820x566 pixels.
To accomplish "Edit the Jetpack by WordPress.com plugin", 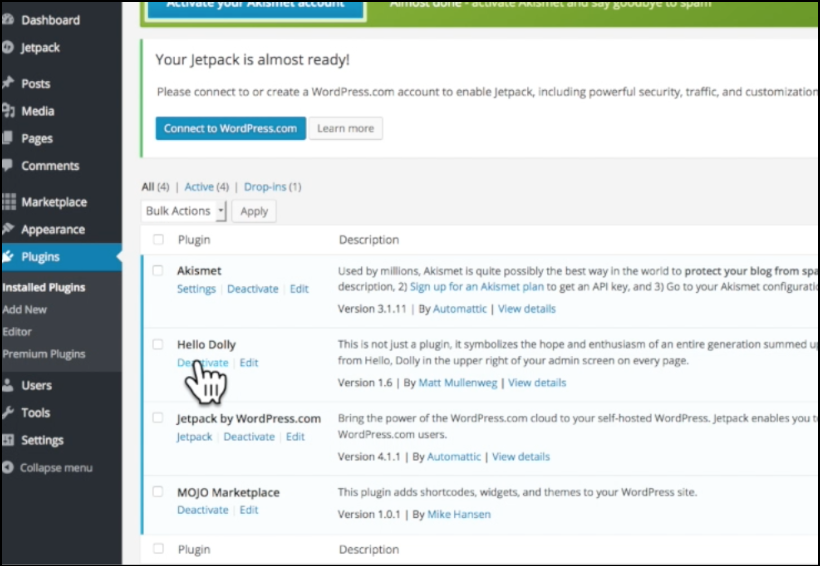I will pyautogui.click(x=295, y=437).
